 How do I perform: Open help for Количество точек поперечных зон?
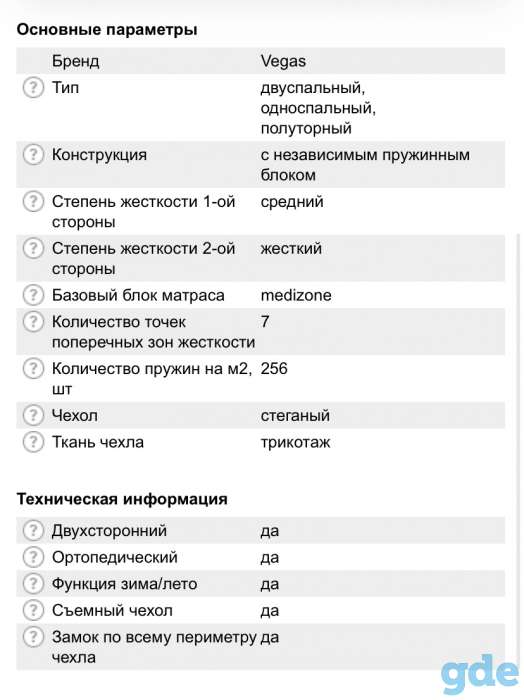coord(33,322)
